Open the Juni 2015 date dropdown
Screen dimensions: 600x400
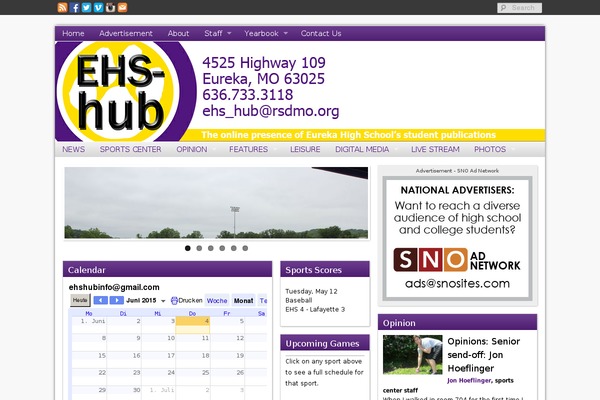146,300
